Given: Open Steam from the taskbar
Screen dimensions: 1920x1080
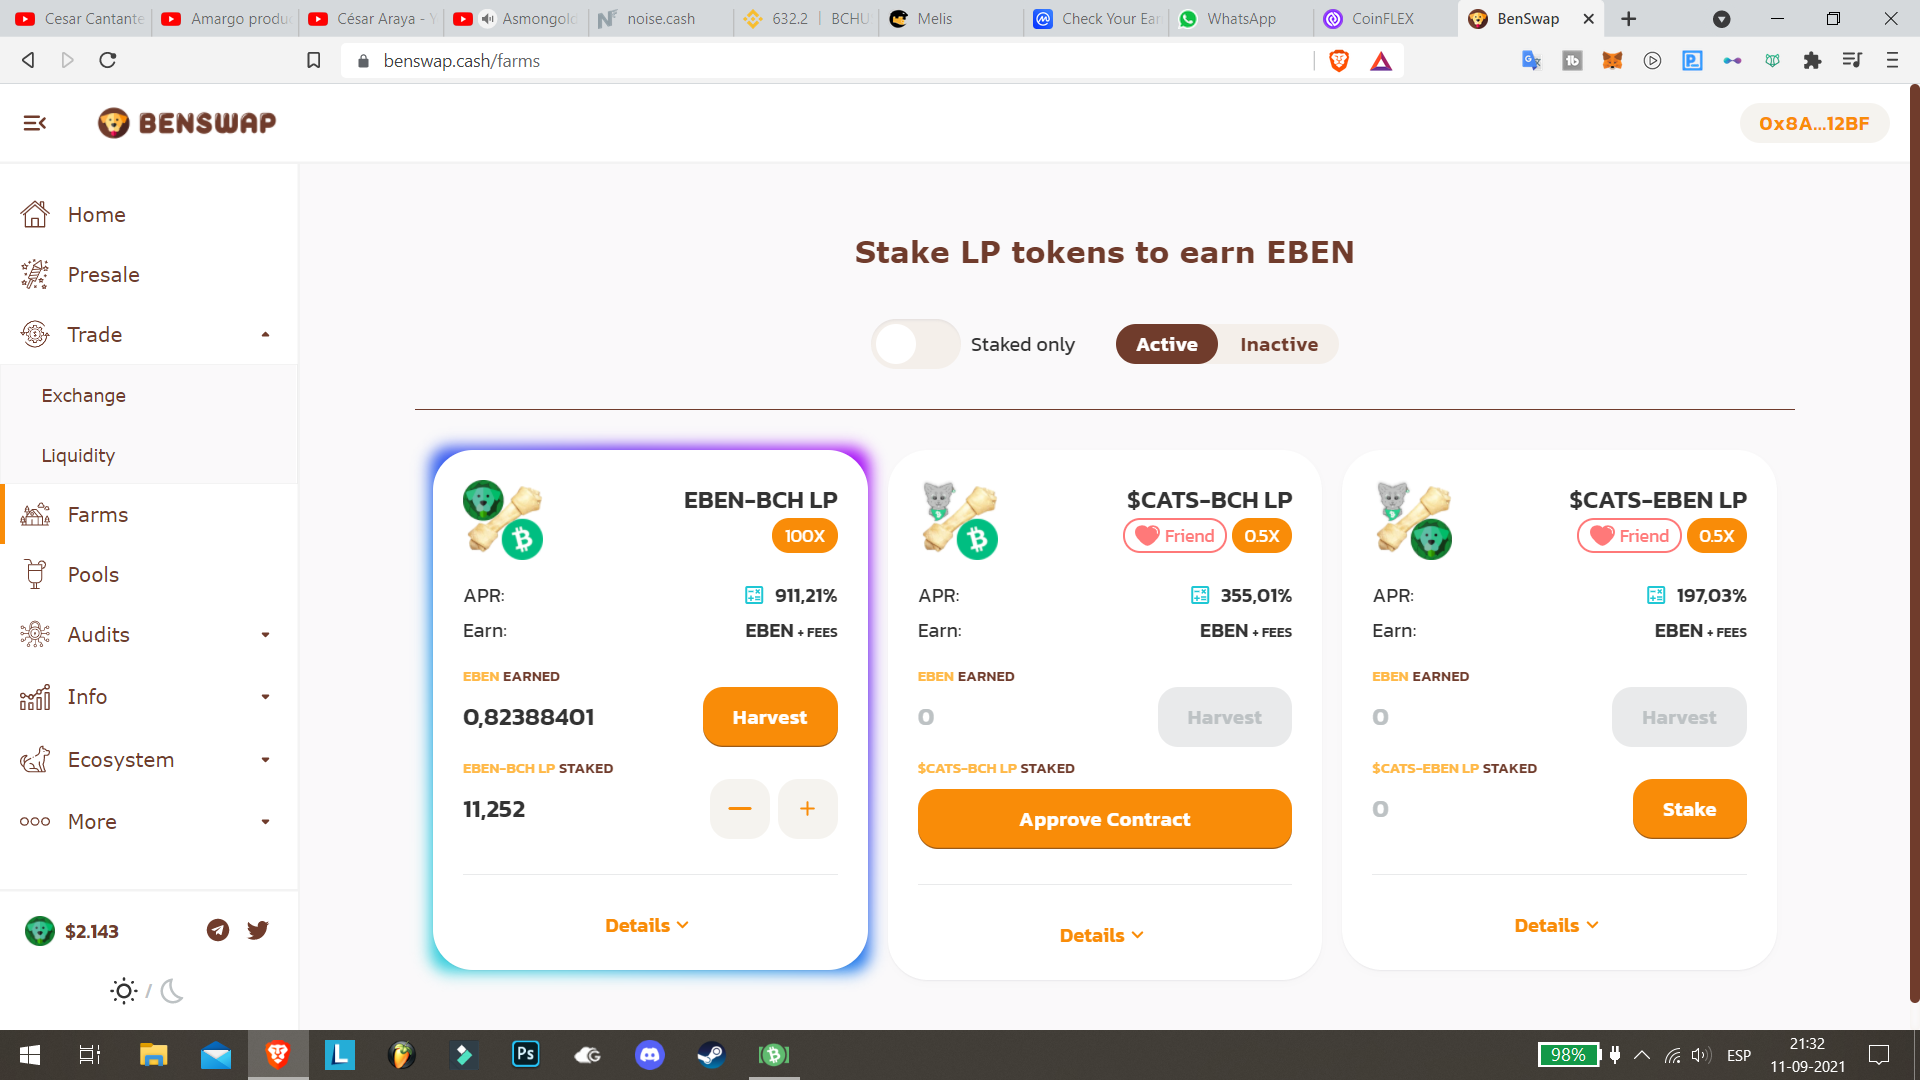Looking at the screenshot, I should point(711,1055).
